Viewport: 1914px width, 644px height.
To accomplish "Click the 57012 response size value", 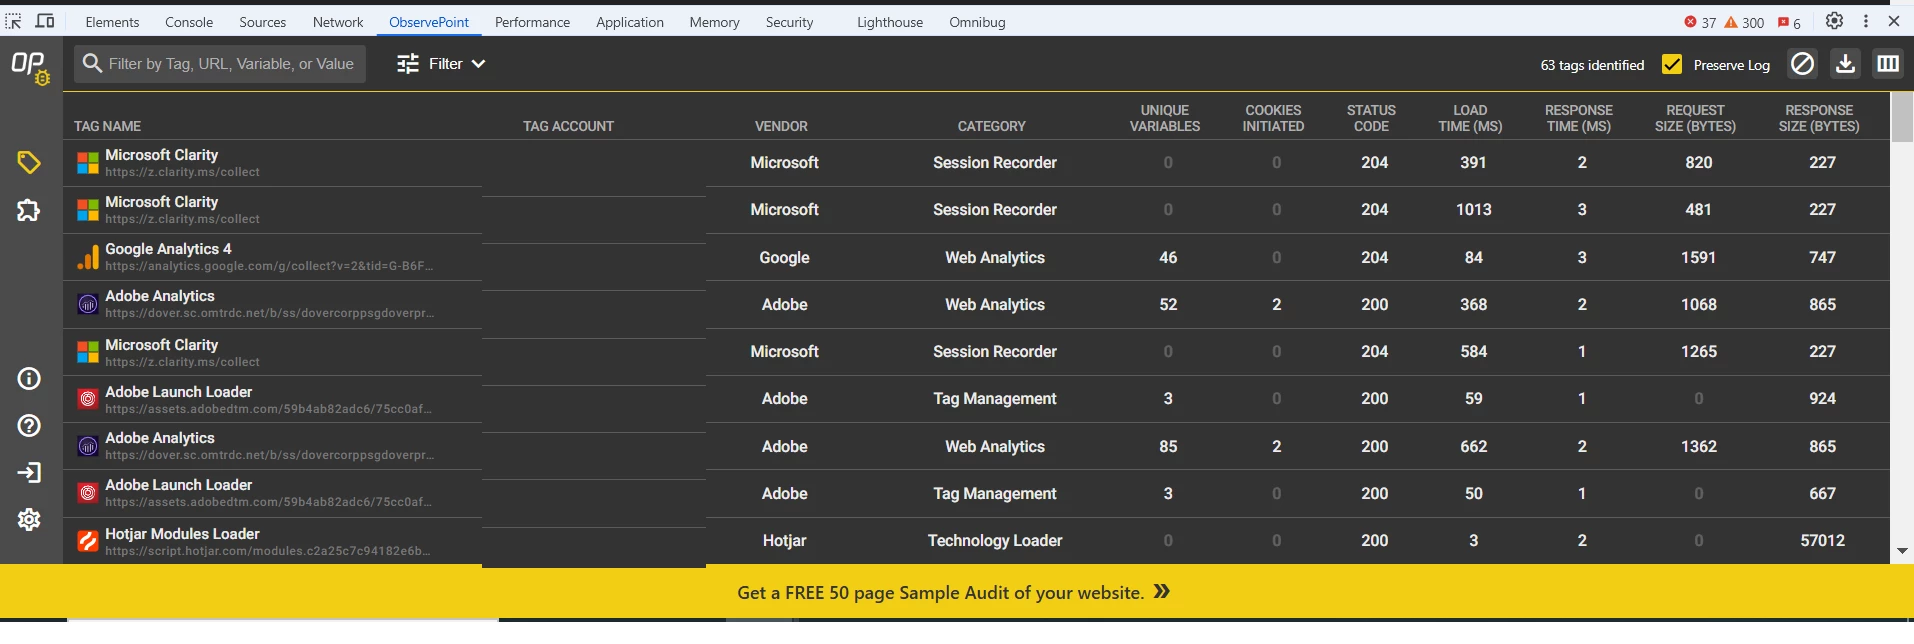I will 1822,541.
